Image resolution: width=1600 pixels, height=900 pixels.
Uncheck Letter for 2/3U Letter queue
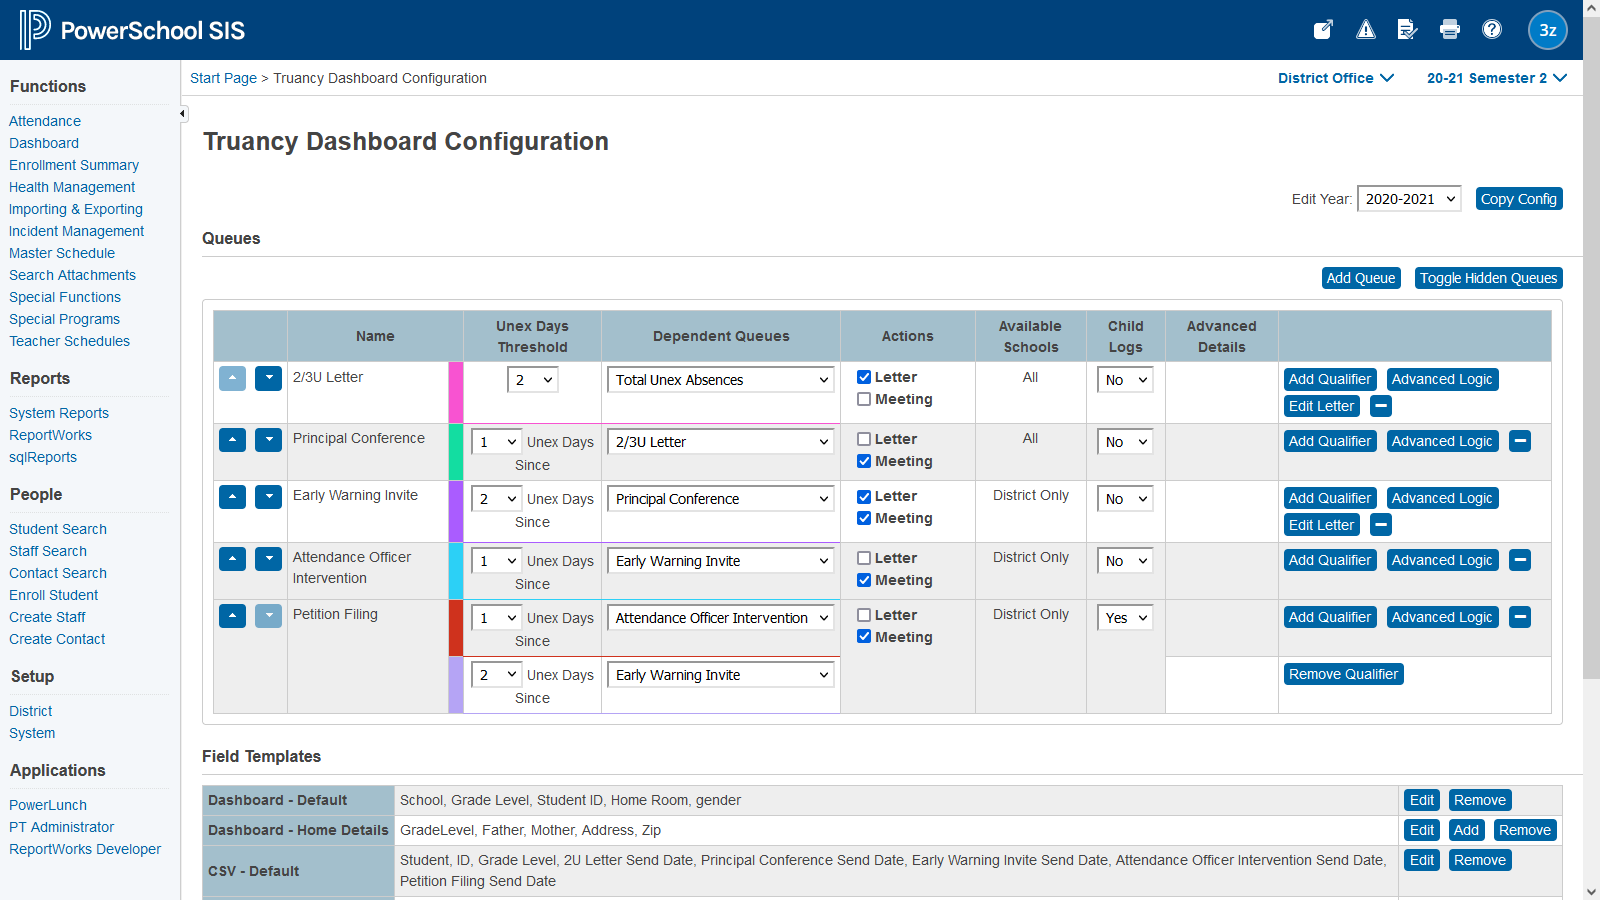tap(864, 377)
